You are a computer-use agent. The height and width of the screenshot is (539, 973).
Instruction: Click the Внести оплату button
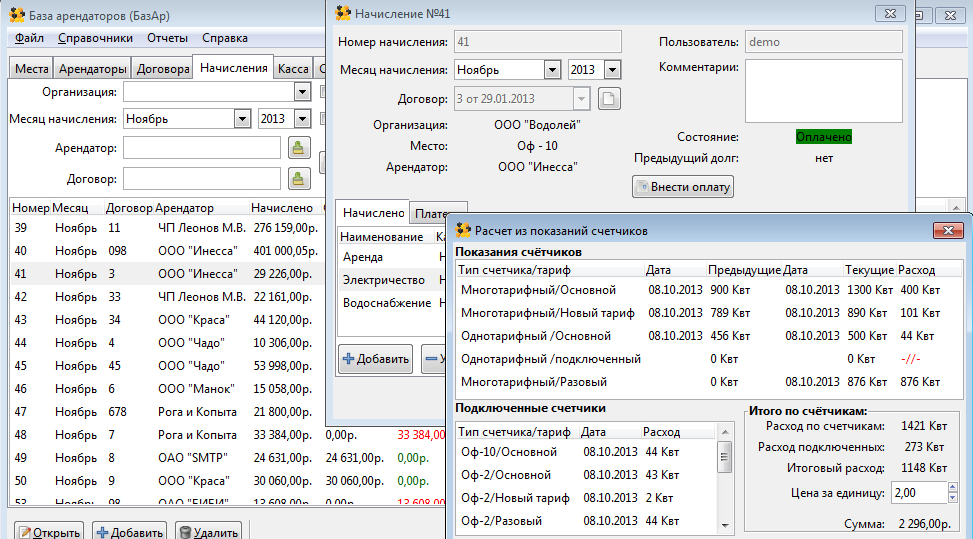point(683,187)
